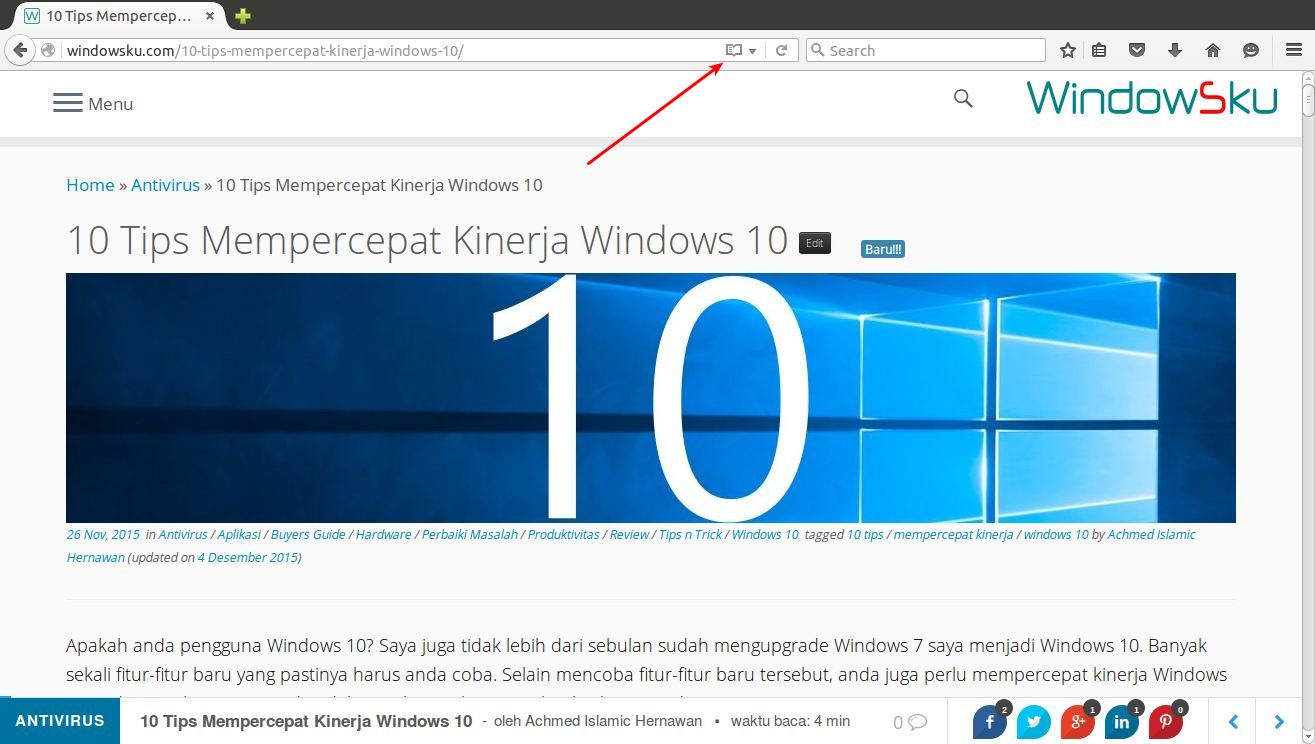Viewport: 1315px width, 744px height.
Task: Open the Tips n Trick category link
Action: [x=691, y=534]
